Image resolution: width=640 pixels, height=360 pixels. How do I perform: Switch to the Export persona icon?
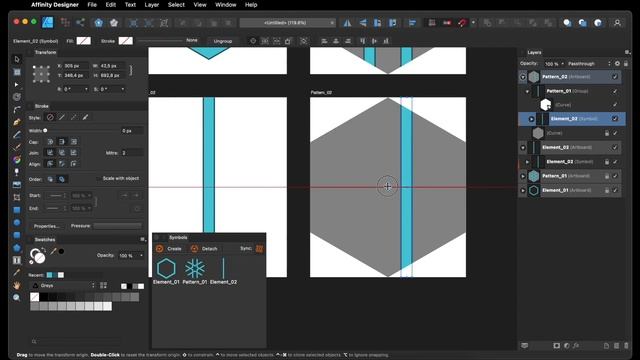coord(80,22)
